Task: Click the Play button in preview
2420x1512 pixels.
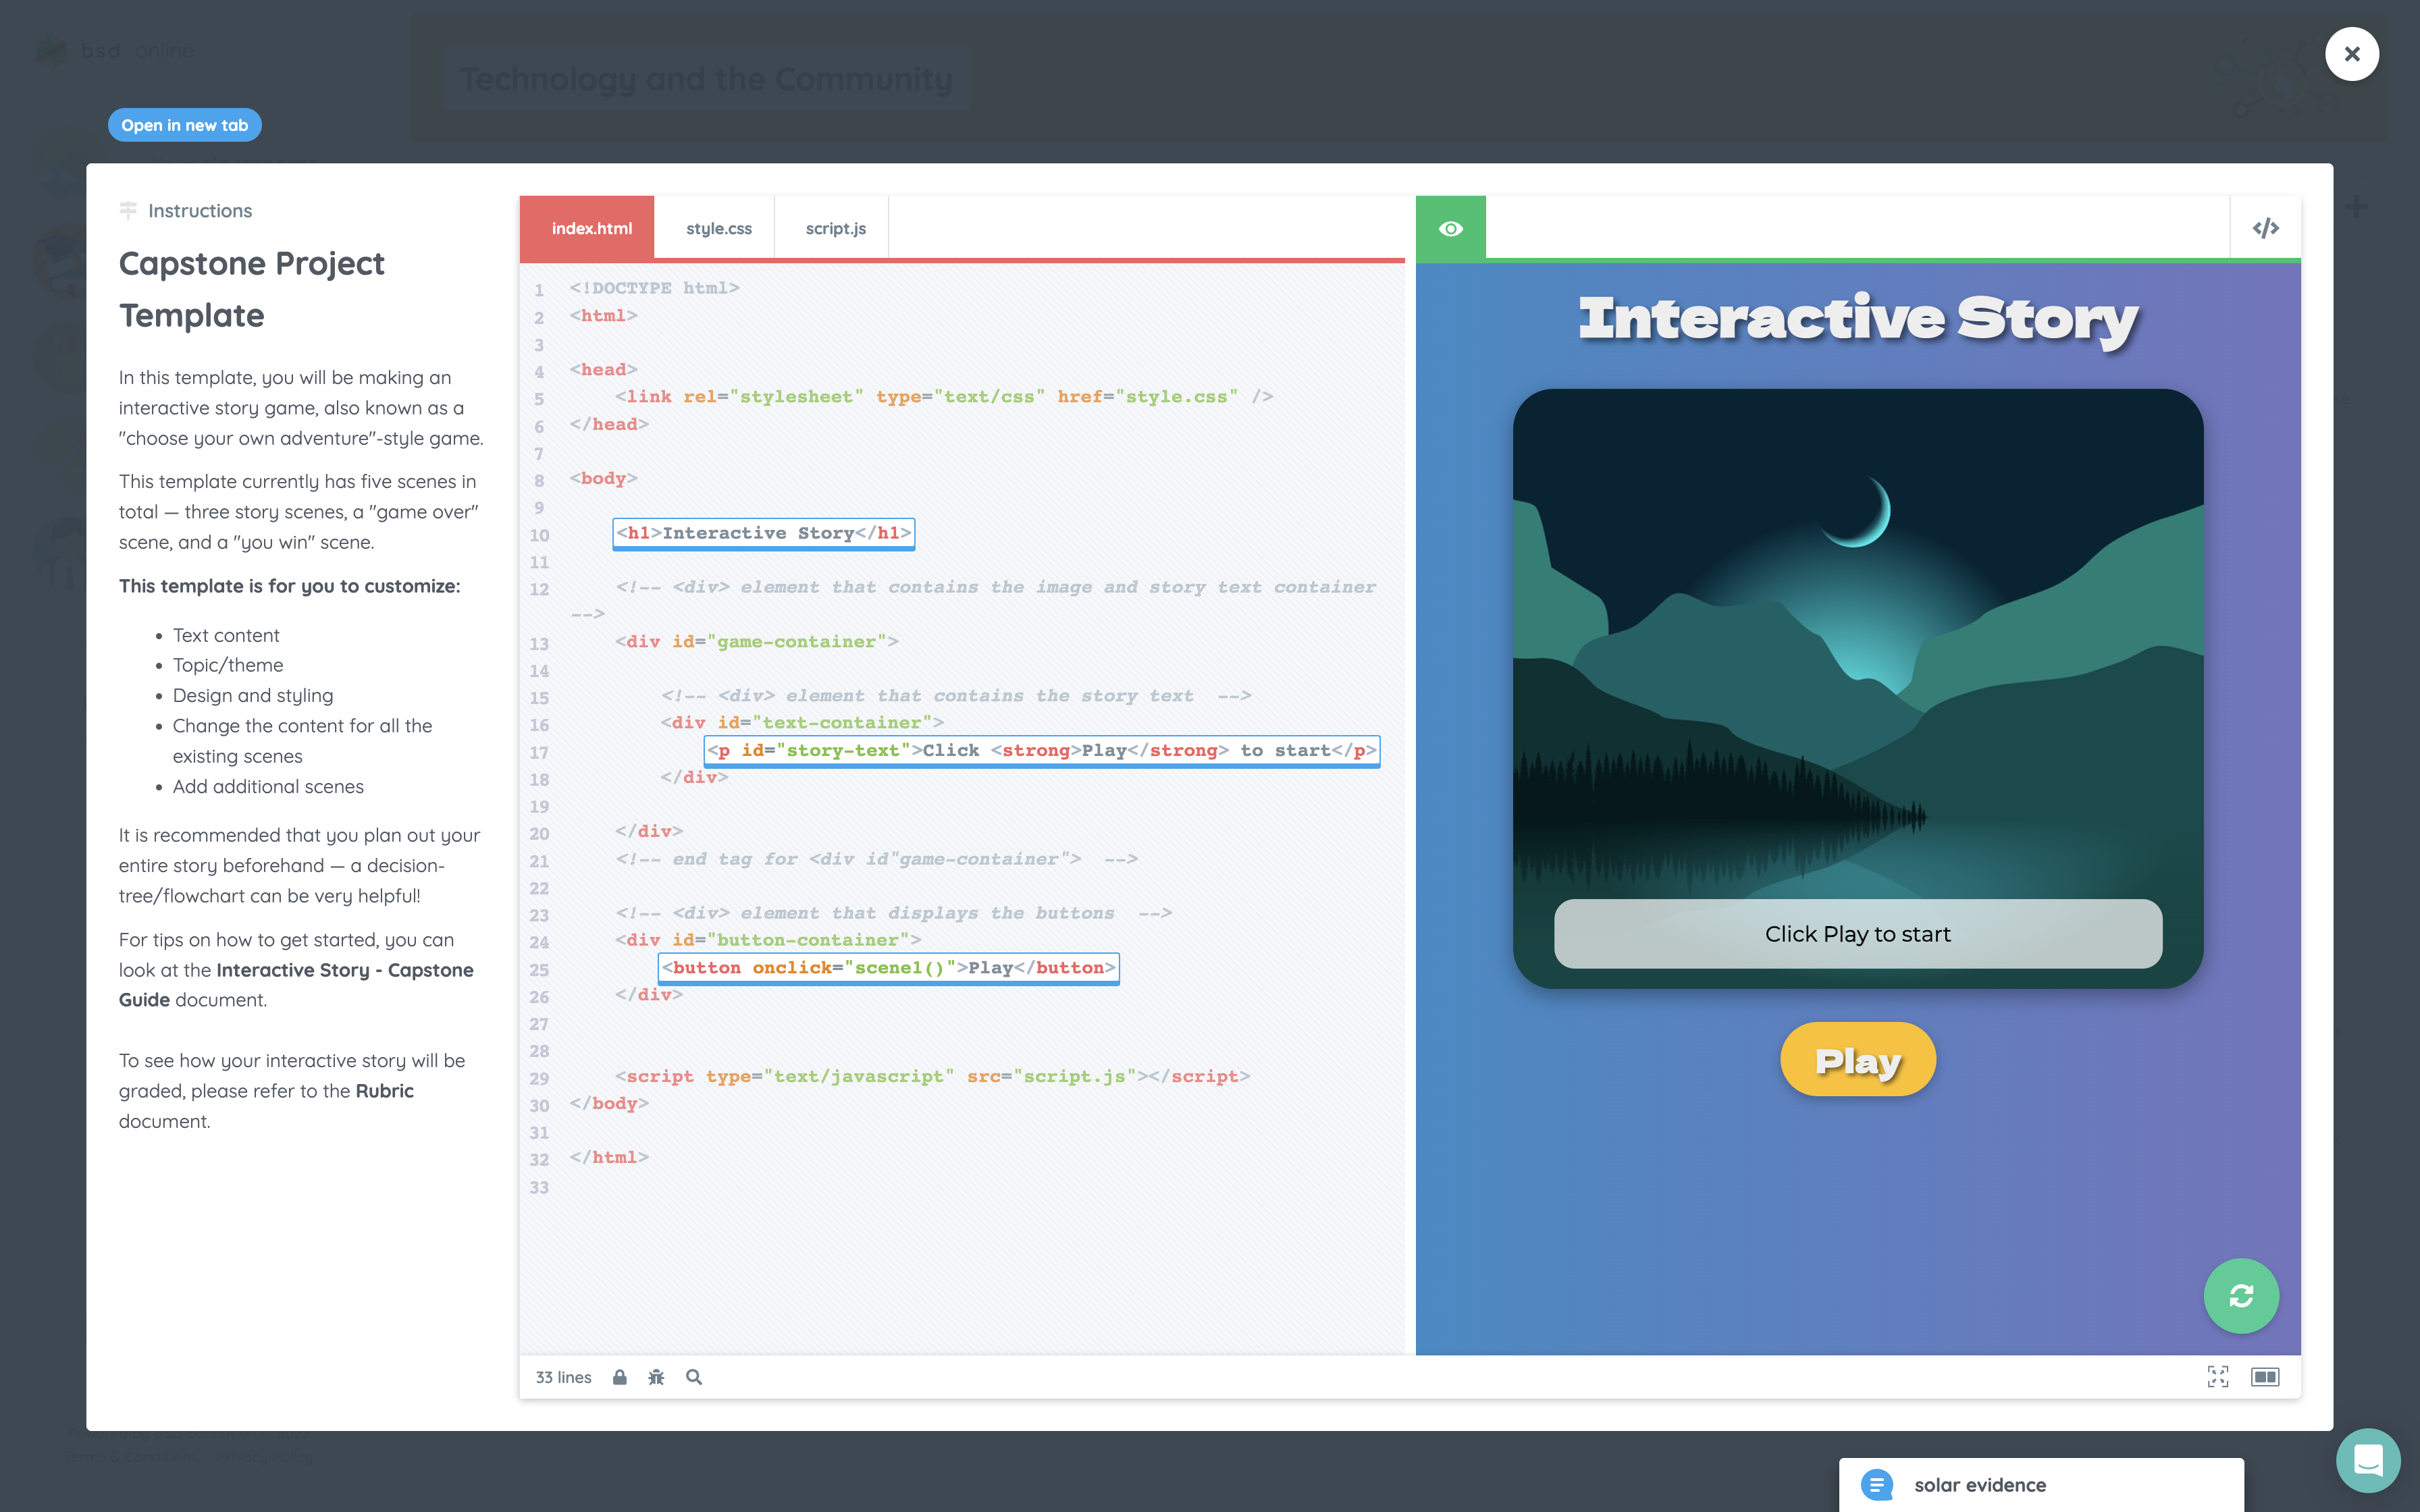Action: pyautogui.click(x=1856, y=1057)
